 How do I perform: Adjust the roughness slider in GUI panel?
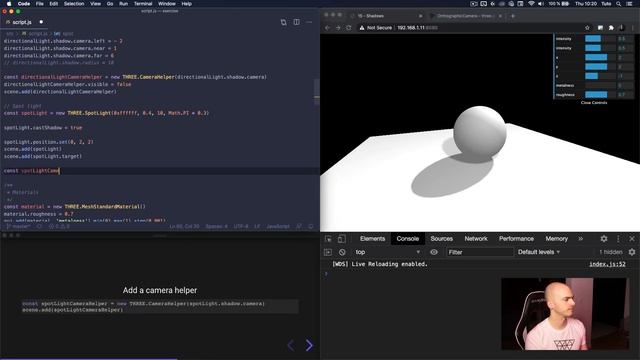coord(600,95)
